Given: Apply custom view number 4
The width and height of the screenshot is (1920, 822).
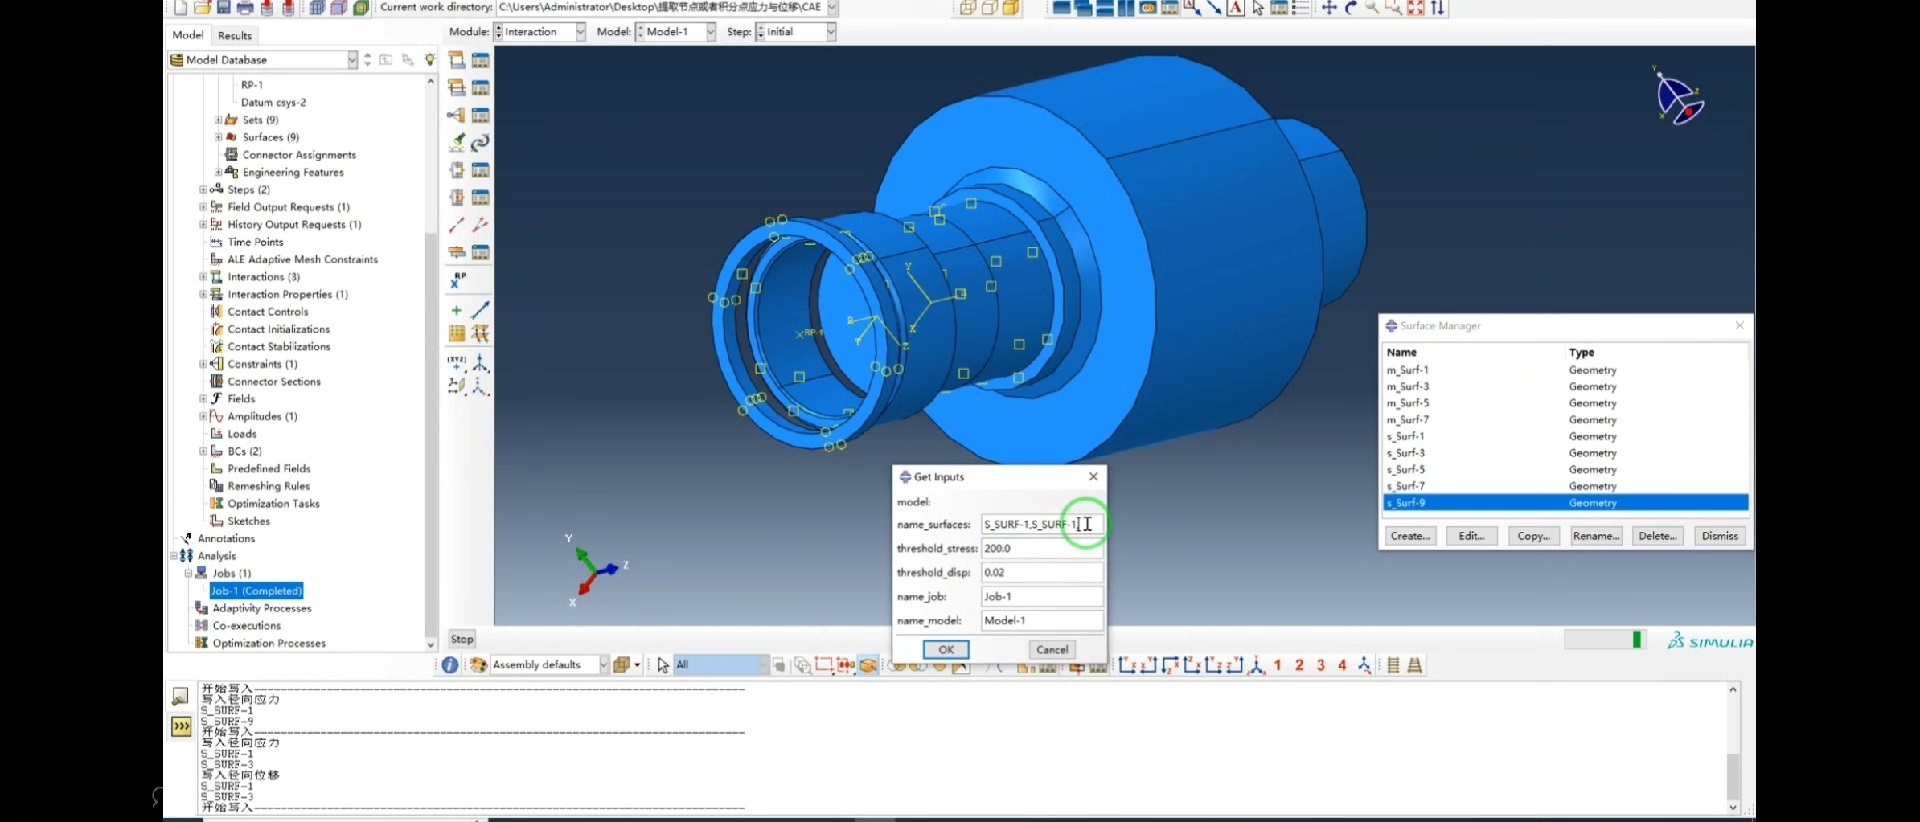Looking at the screenshot, I should 1343,665.
